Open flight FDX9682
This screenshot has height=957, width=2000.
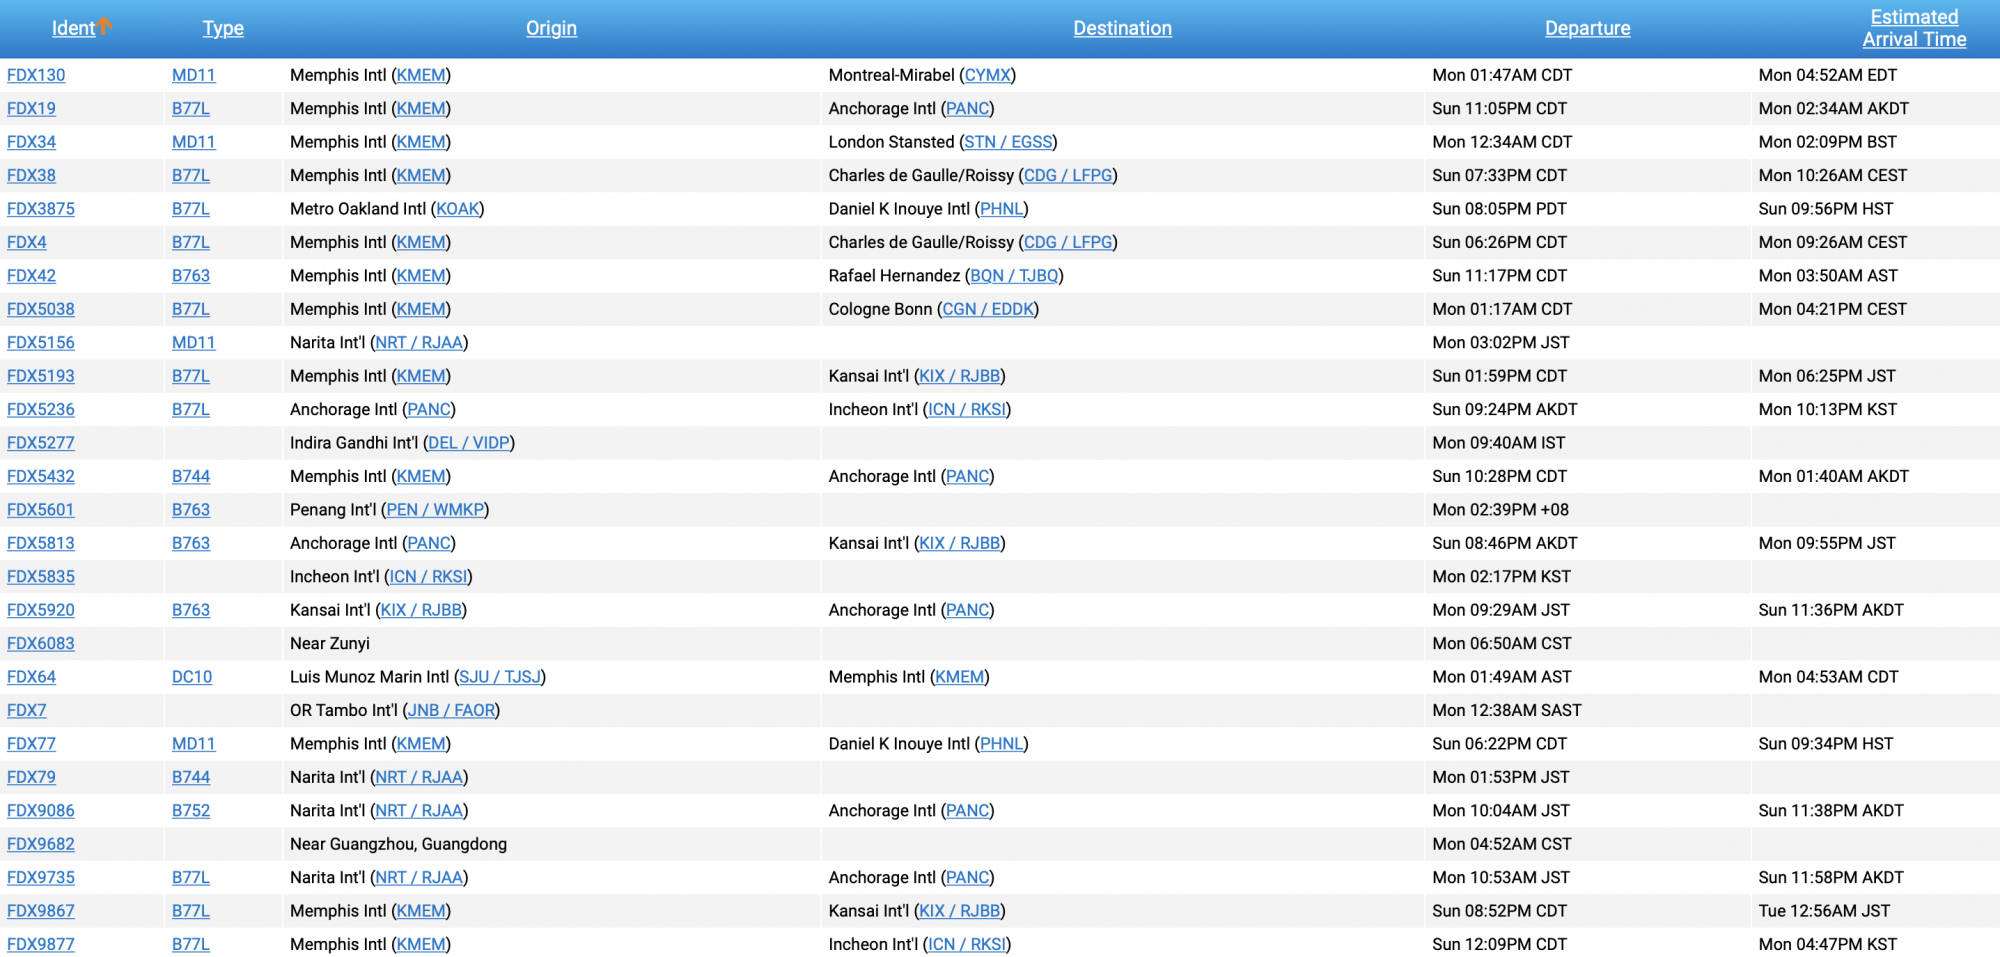pyautogui.click(x=41, y=844)
